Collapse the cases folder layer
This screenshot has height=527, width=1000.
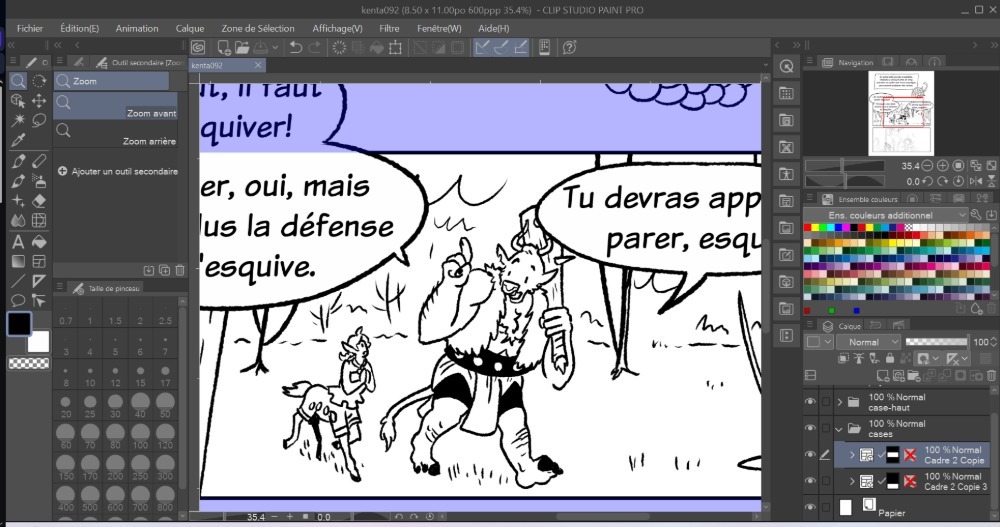click(x=839, y=429)
